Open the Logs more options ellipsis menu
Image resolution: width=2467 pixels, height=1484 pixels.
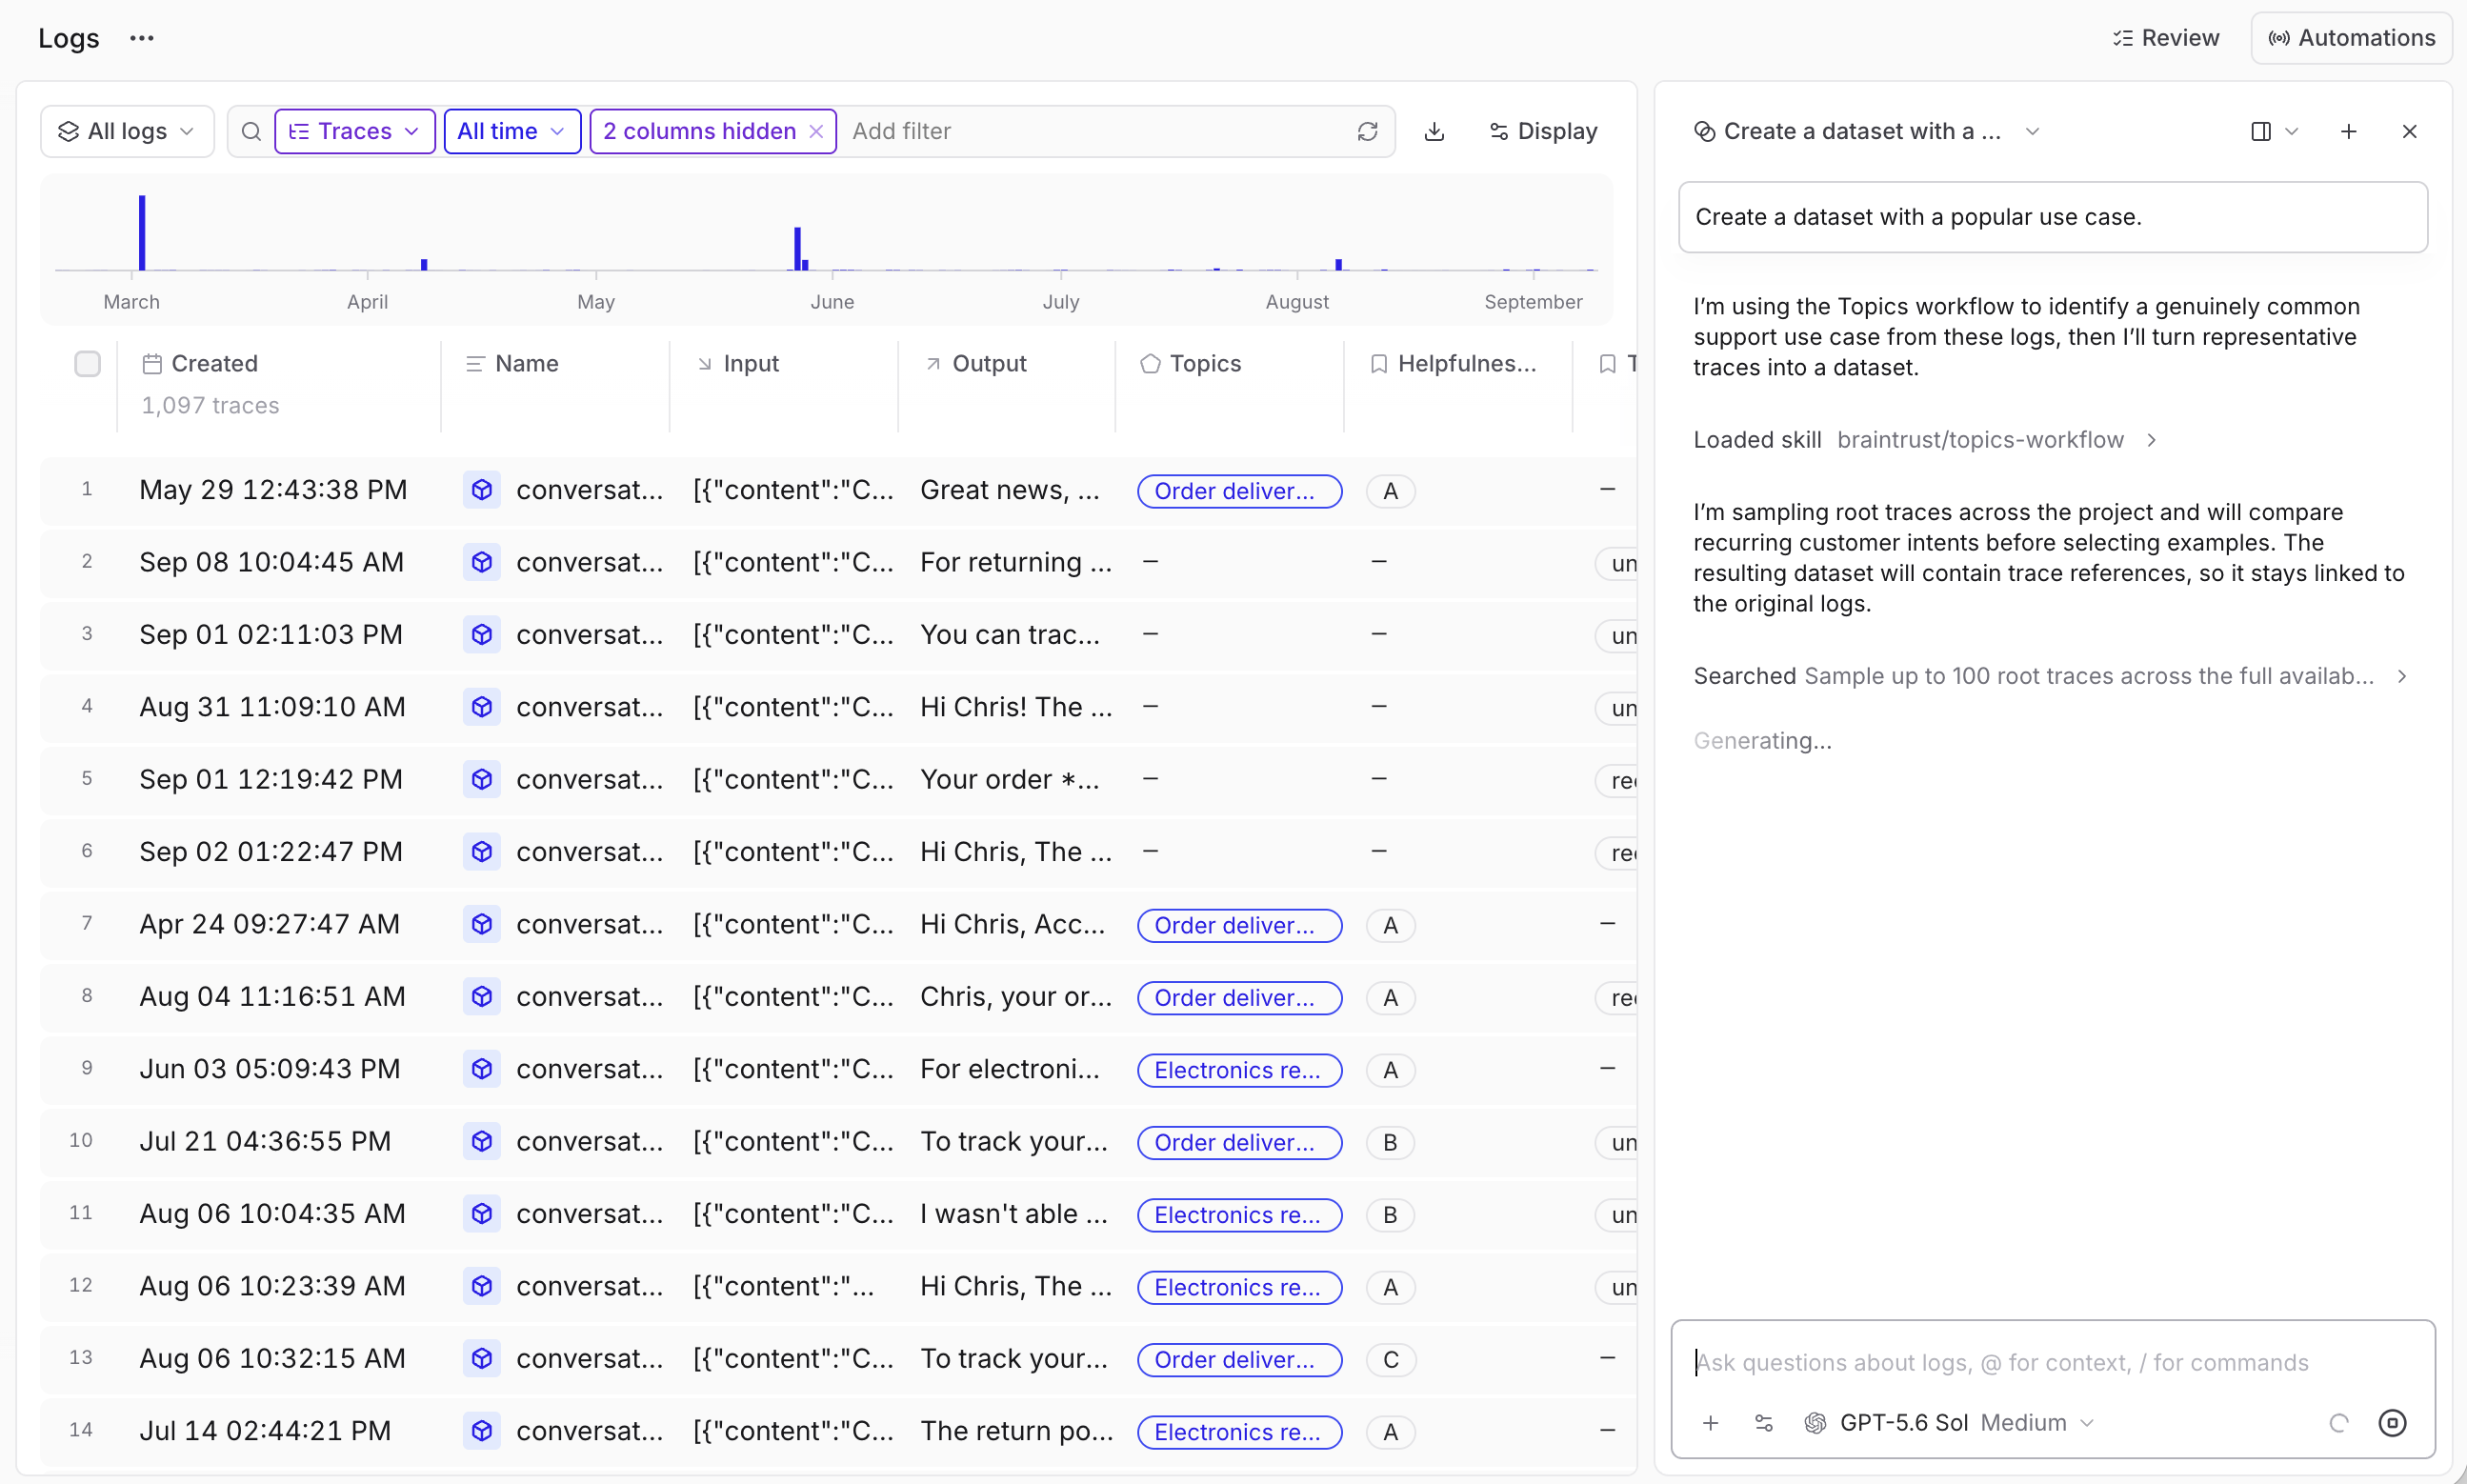pyautogui.click(x=142, y=38)
